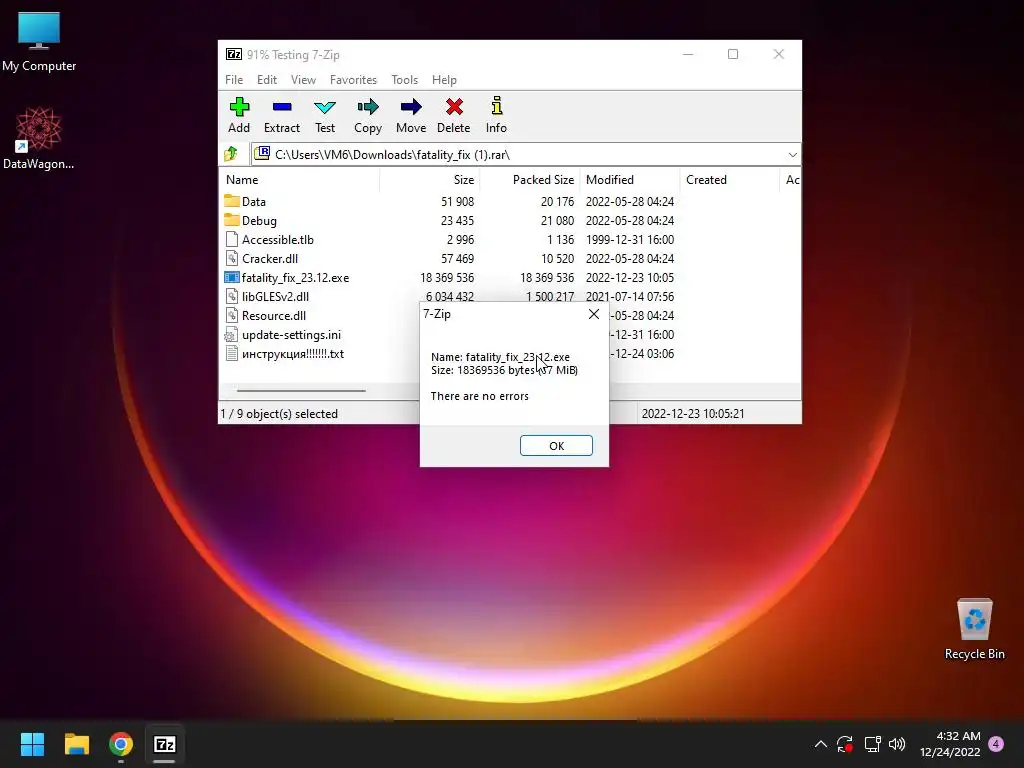
Task: Show hidden system tray icons
Action: (821, 744)
